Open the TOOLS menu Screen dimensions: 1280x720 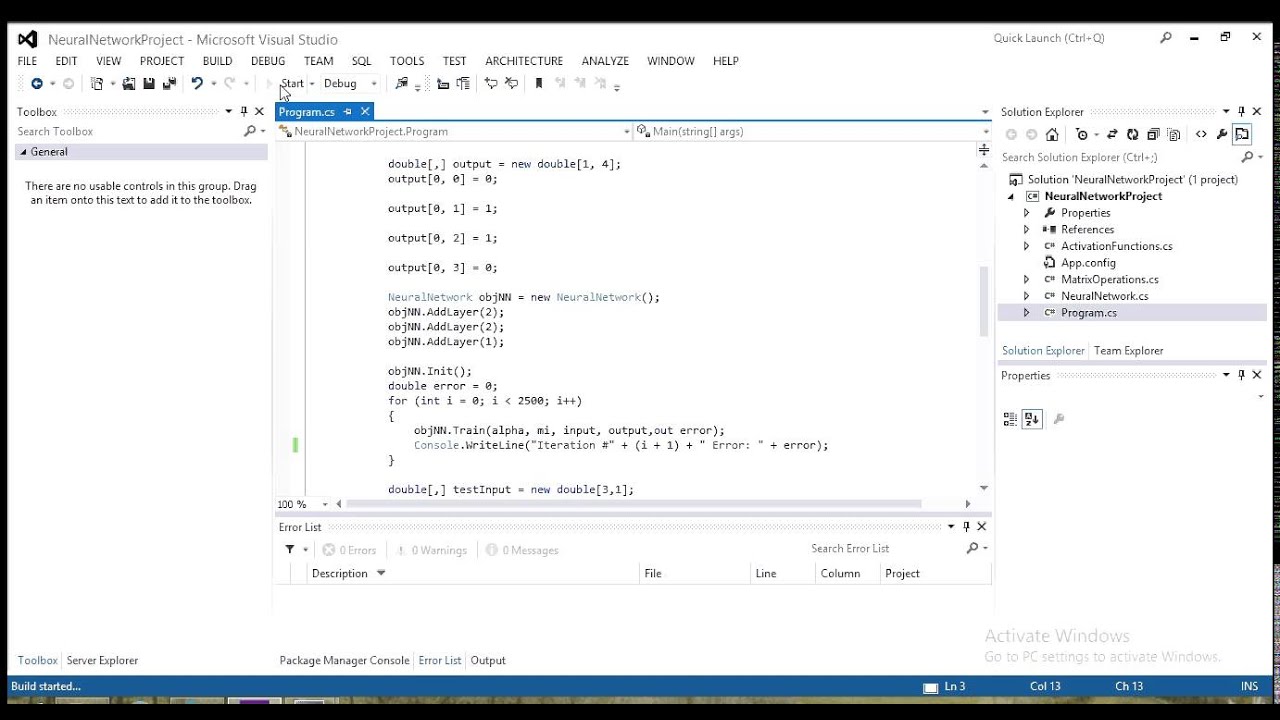407,61
